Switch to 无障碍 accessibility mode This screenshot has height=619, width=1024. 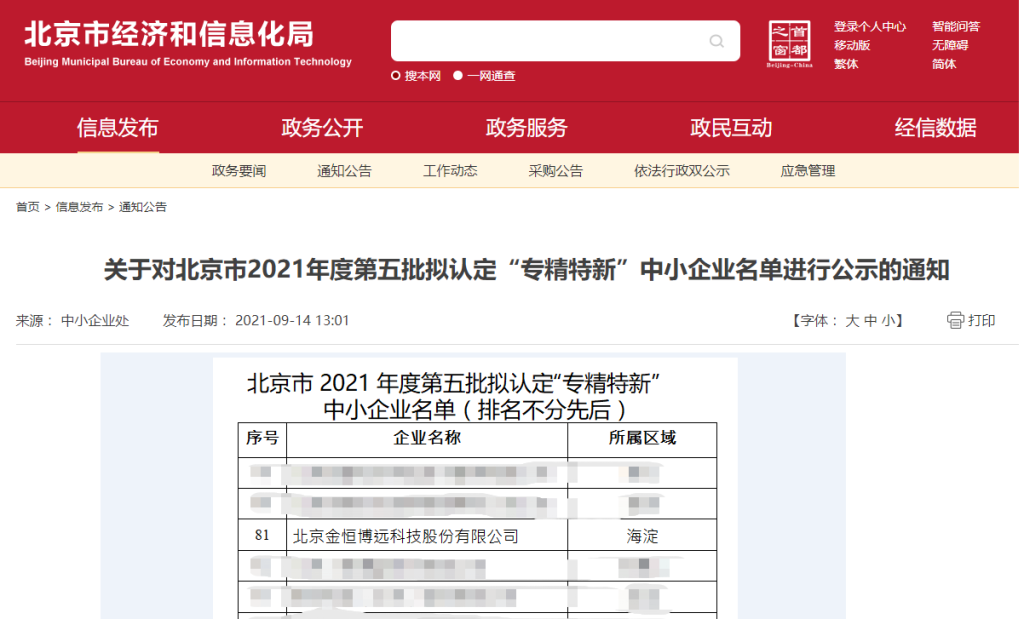pos(949,45)
